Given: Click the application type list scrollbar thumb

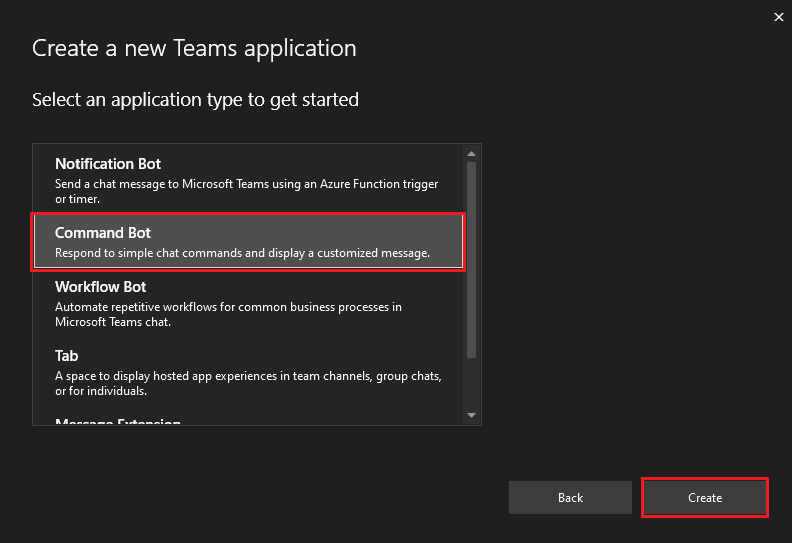Looking at the screenshot, I should pos(472,260).
